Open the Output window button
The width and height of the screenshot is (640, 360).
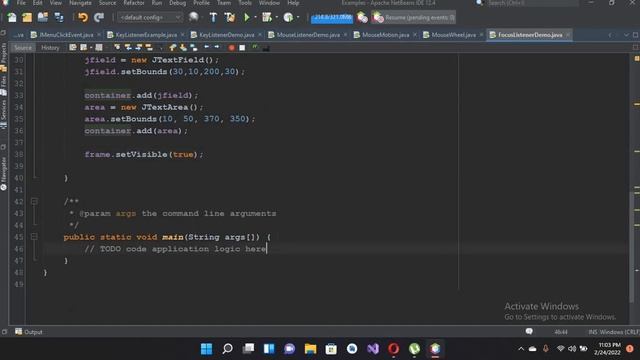29,332
